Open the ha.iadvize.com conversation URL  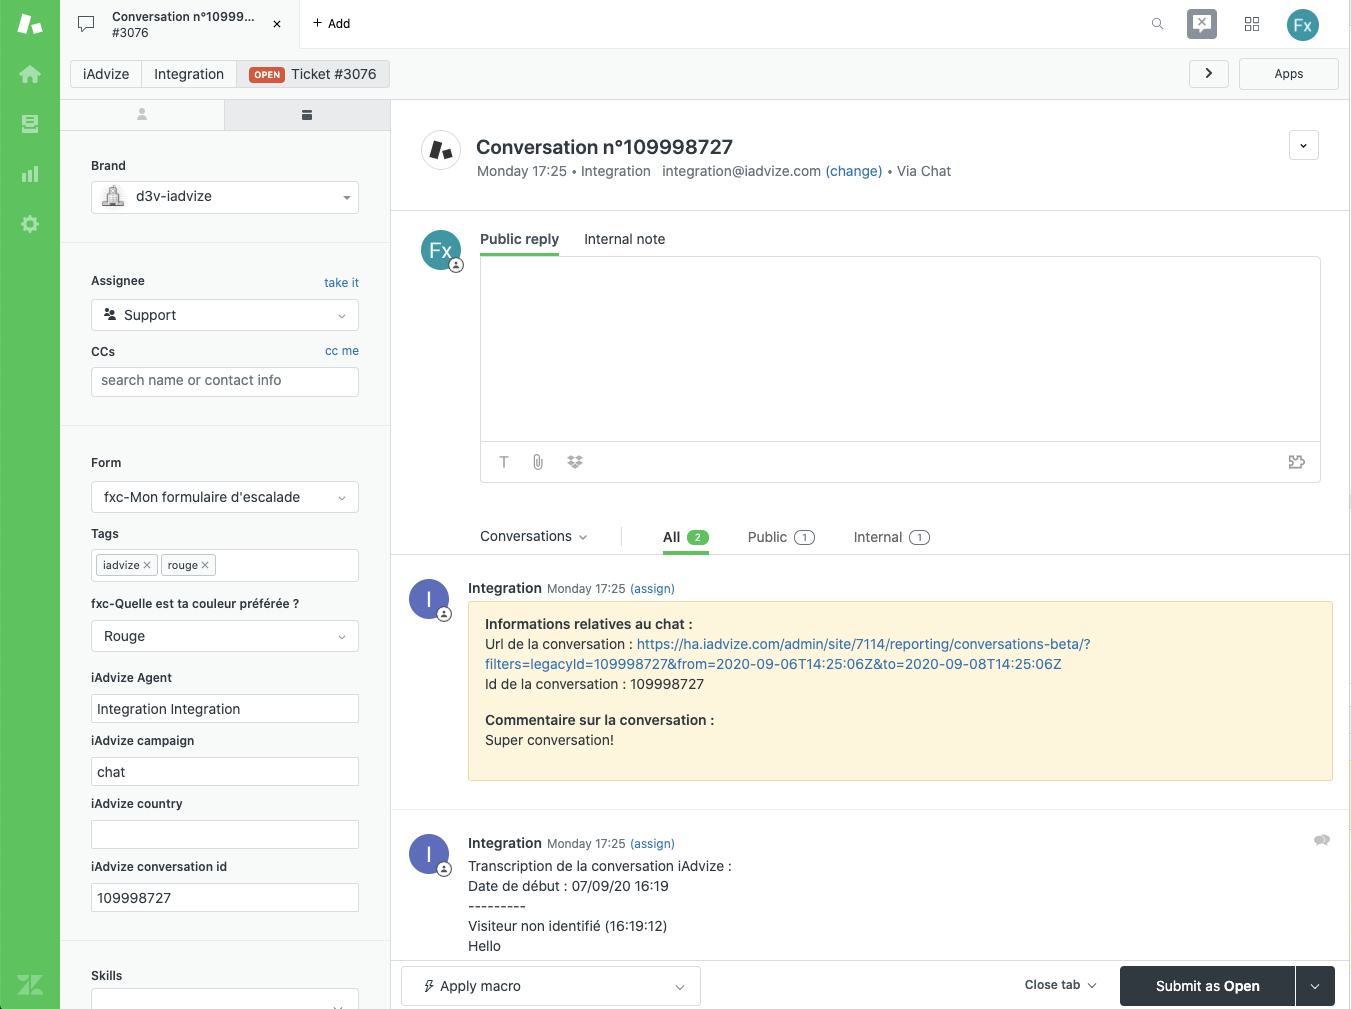click(x=787, y=654)
